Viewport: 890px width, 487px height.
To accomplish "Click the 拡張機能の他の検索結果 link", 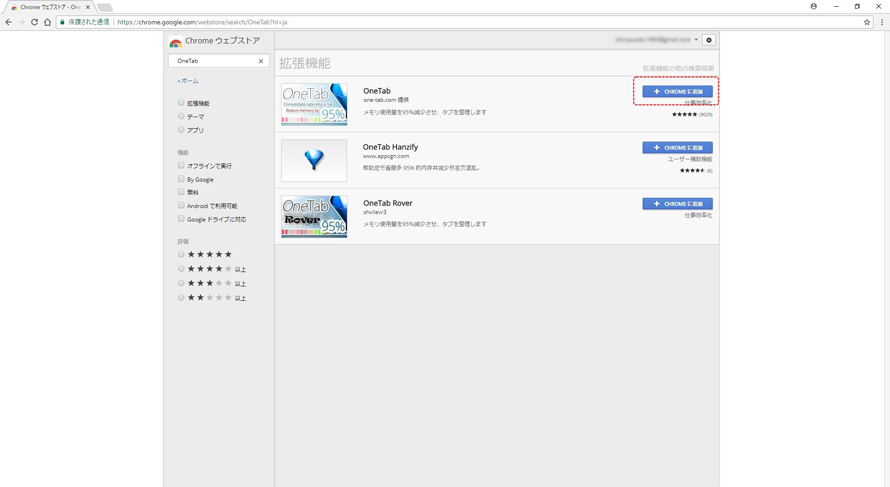I will click(678, 68).
